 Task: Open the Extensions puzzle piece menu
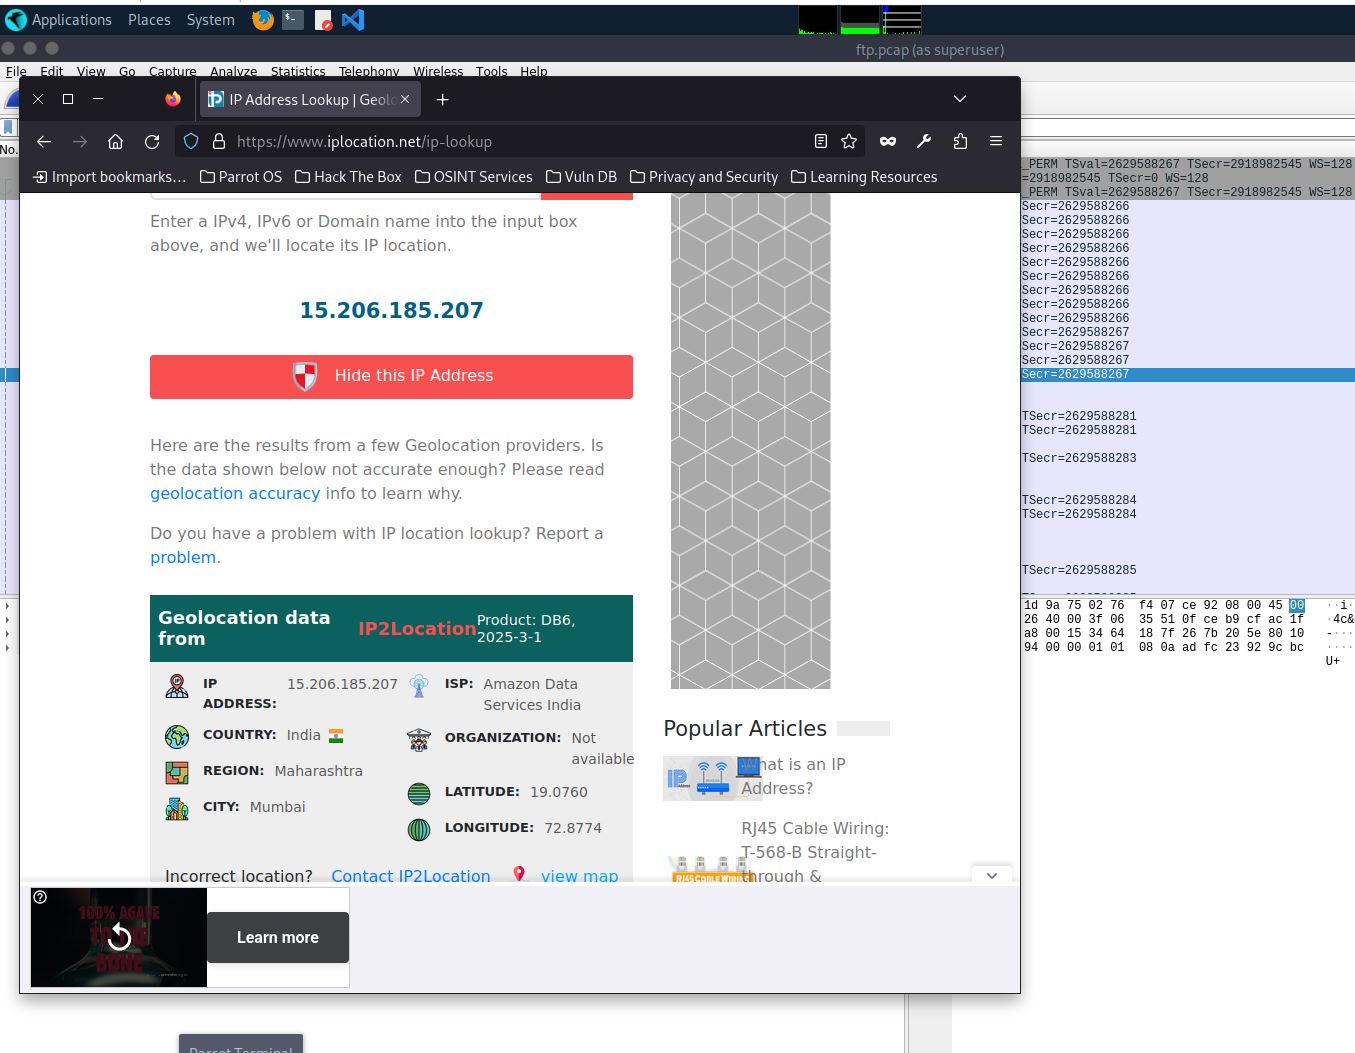(960, 141)
